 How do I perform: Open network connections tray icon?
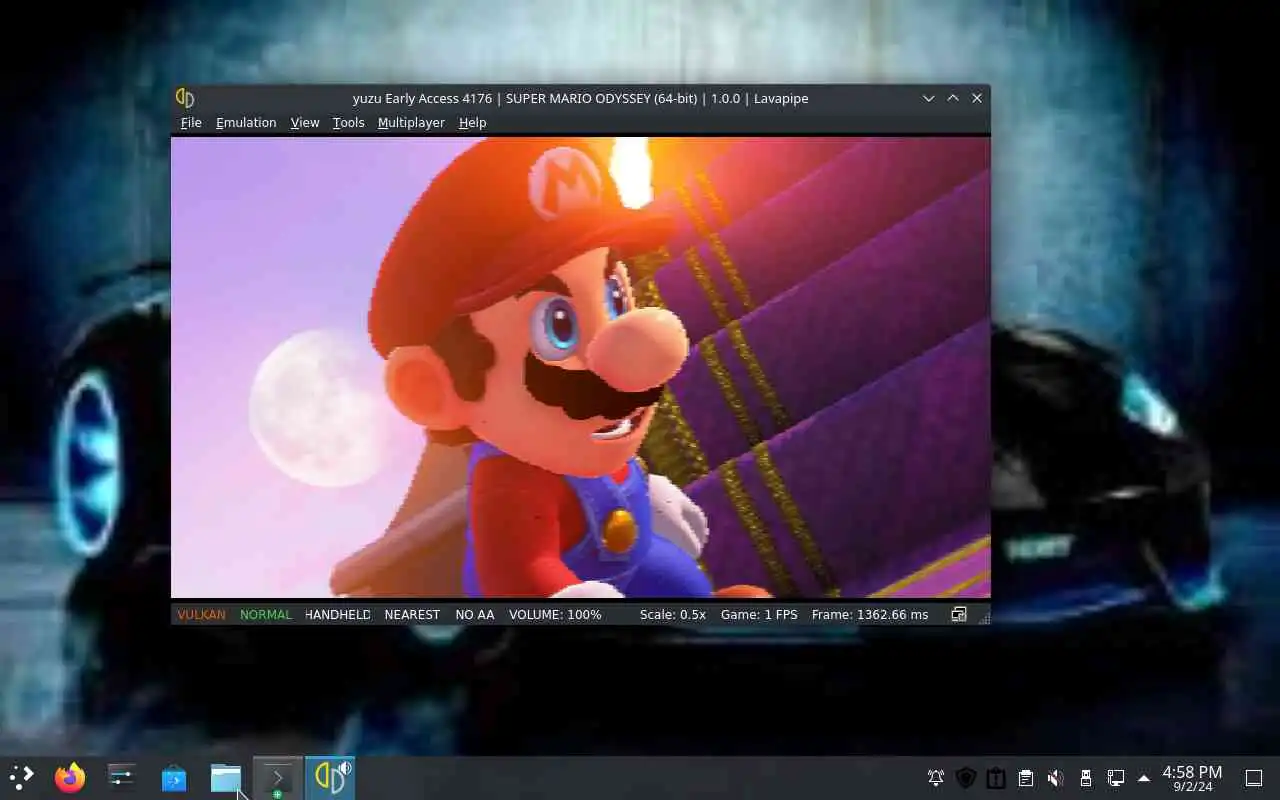pyautogui.click(x=1115, y=778)
